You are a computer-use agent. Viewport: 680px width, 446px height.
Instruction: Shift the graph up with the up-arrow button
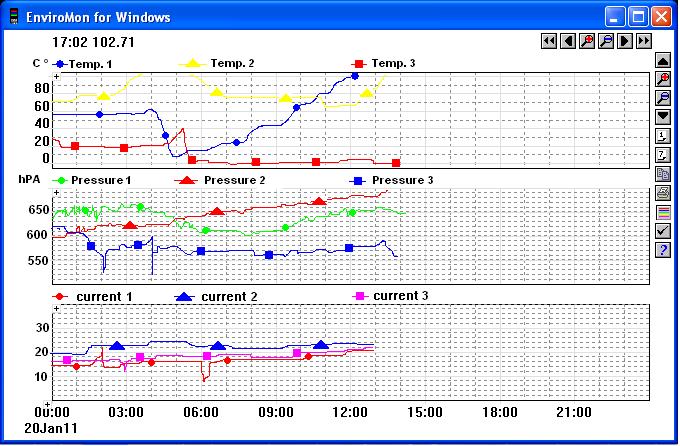coord(663,60)
